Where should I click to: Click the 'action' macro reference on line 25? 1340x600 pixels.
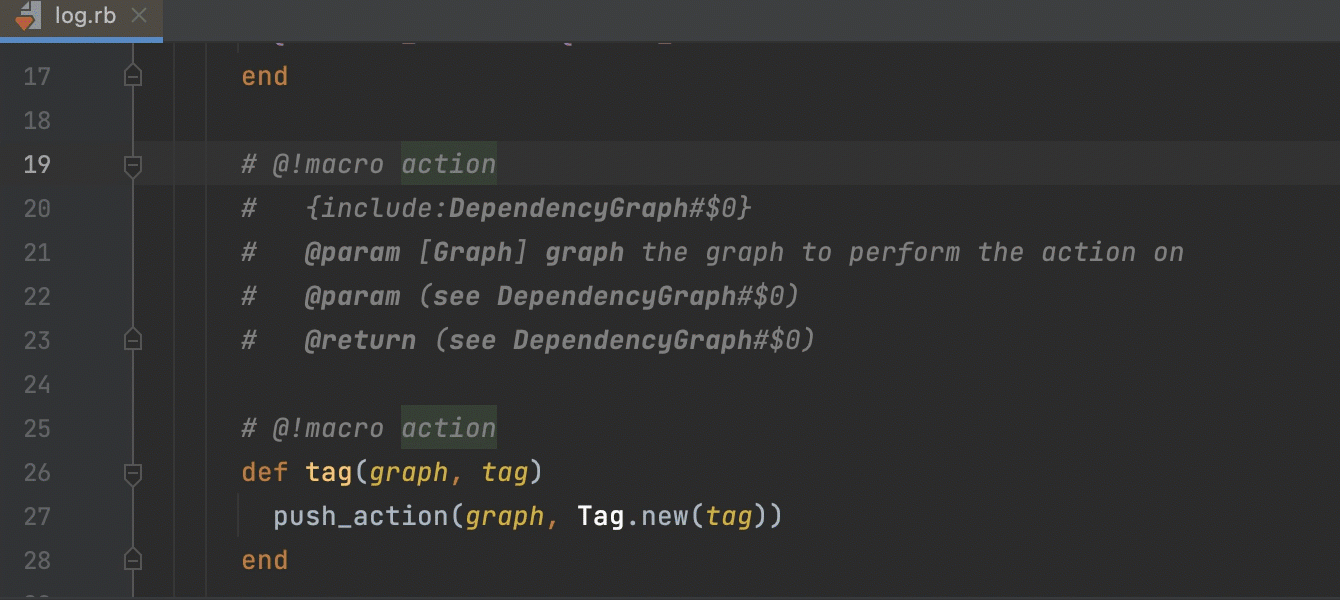pyautogui.click(x=448, y=429)
